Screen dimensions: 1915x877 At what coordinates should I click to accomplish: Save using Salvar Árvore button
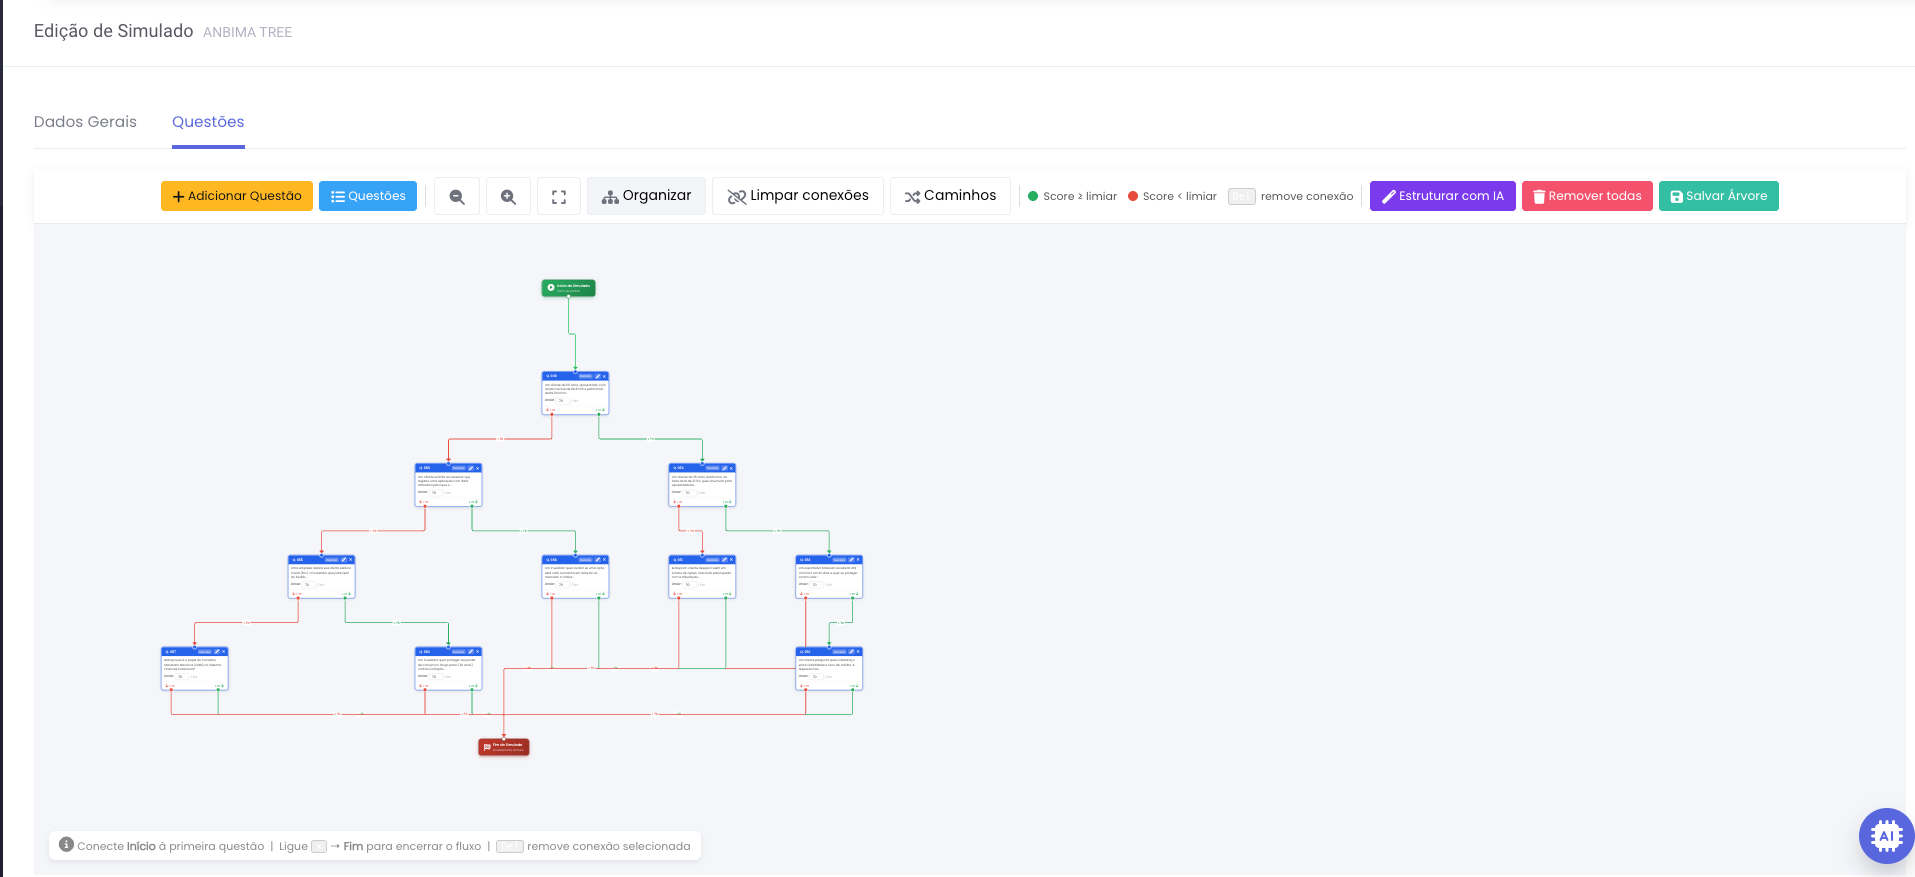[1718, 196]
